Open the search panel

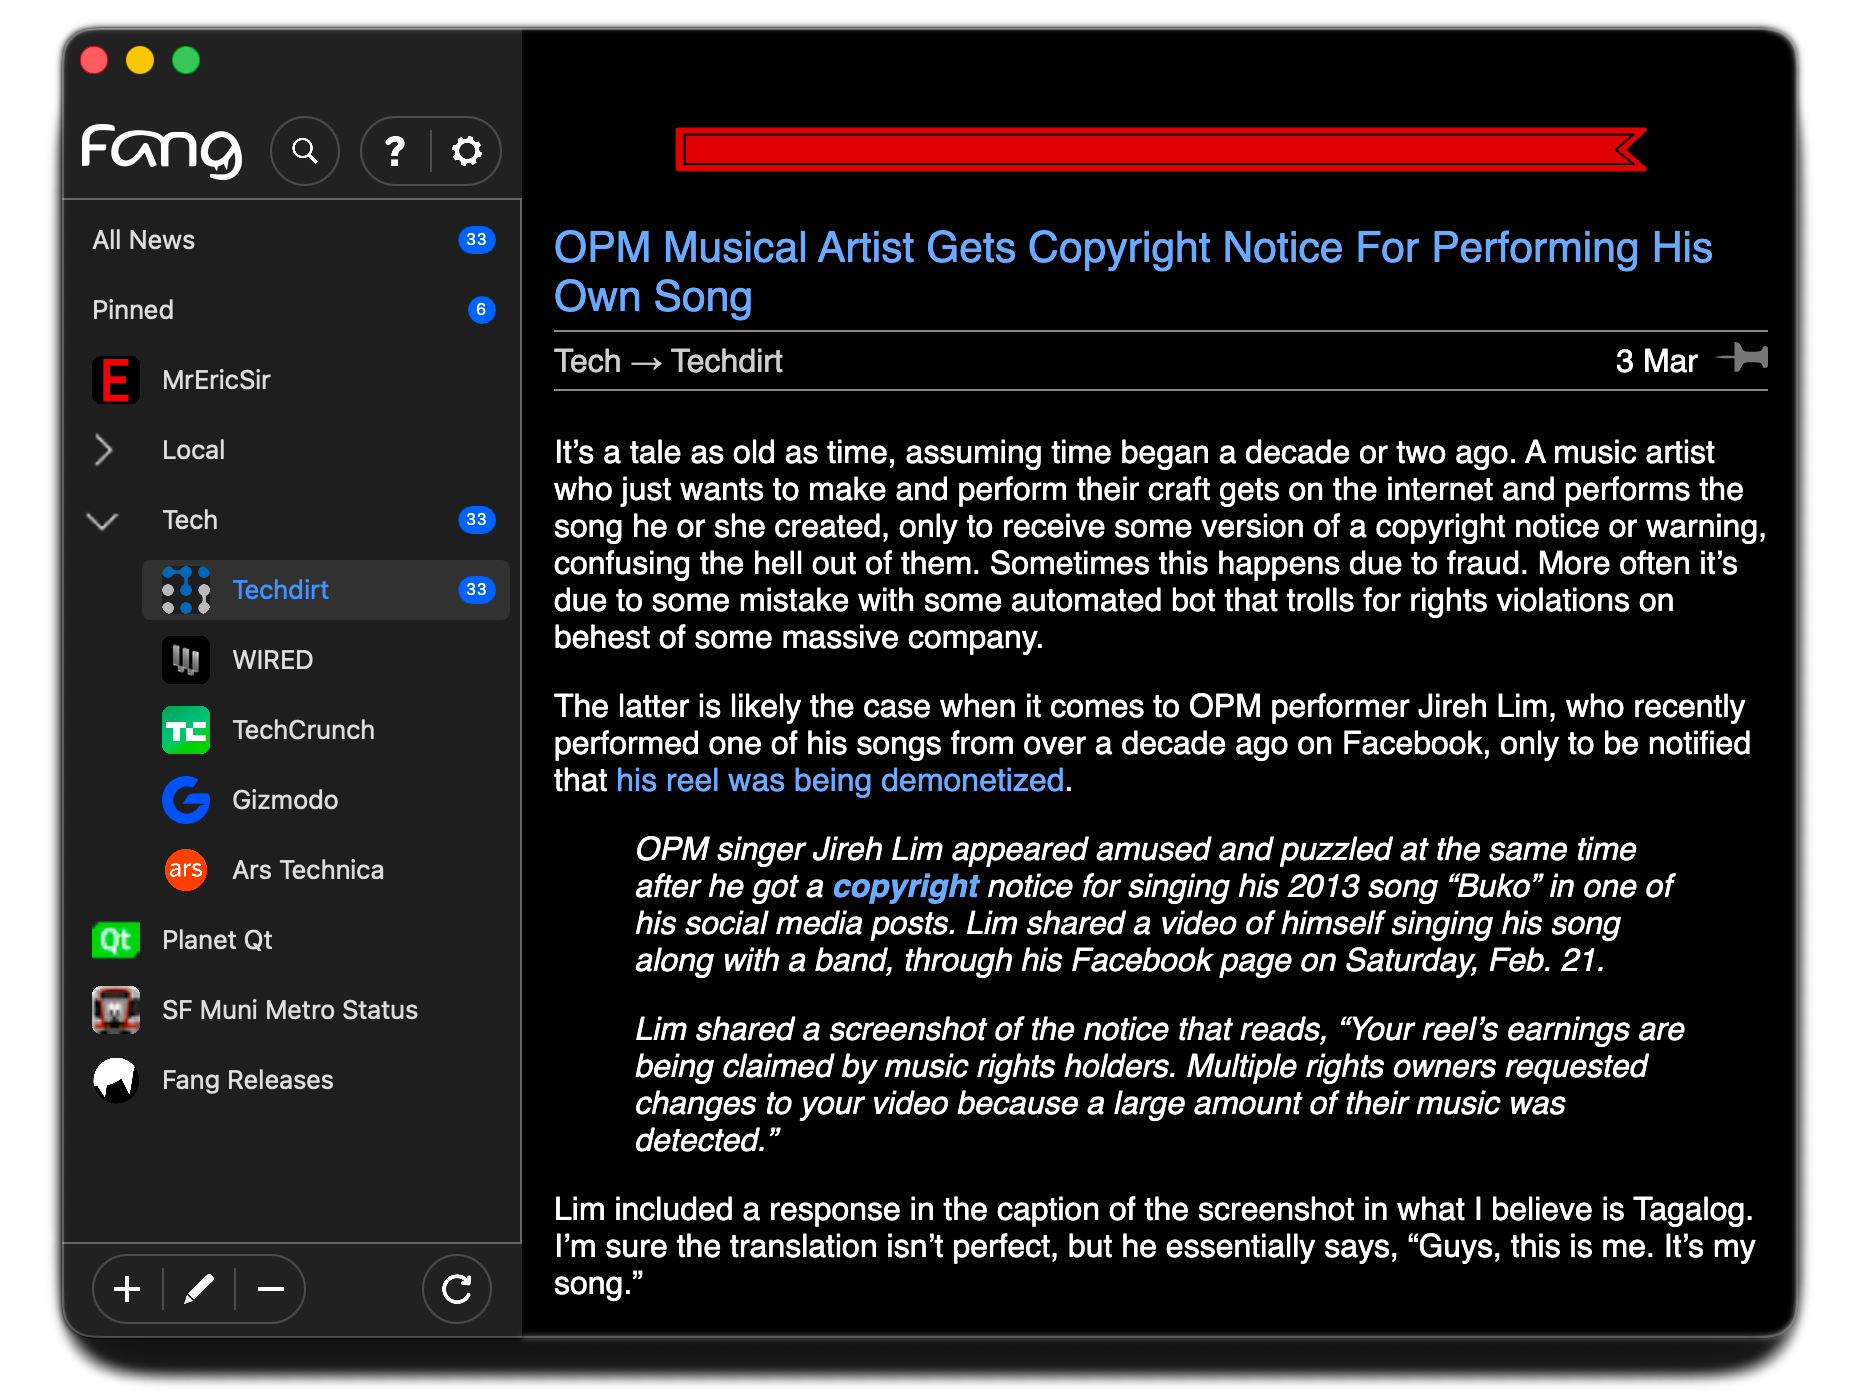click(304, 150)
